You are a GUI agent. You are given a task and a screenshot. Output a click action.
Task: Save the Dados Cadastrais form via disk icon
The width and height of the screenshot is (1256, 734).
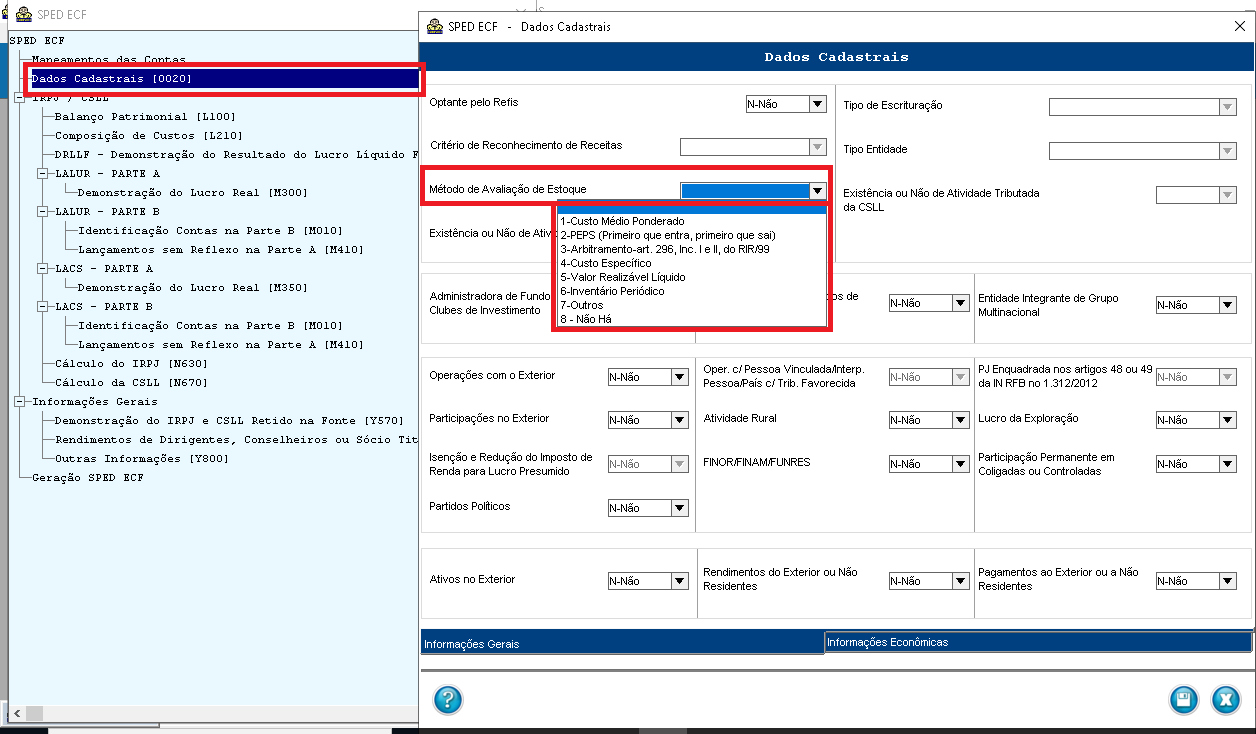1184,699
